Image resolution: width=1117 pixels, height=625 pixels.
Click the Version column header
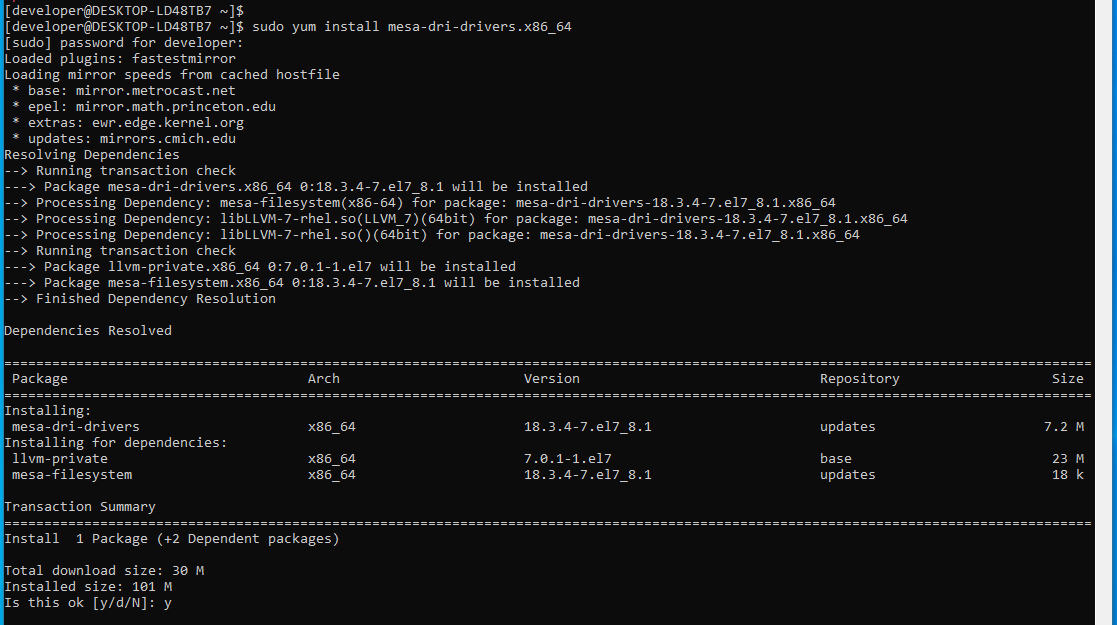[551, 378]
